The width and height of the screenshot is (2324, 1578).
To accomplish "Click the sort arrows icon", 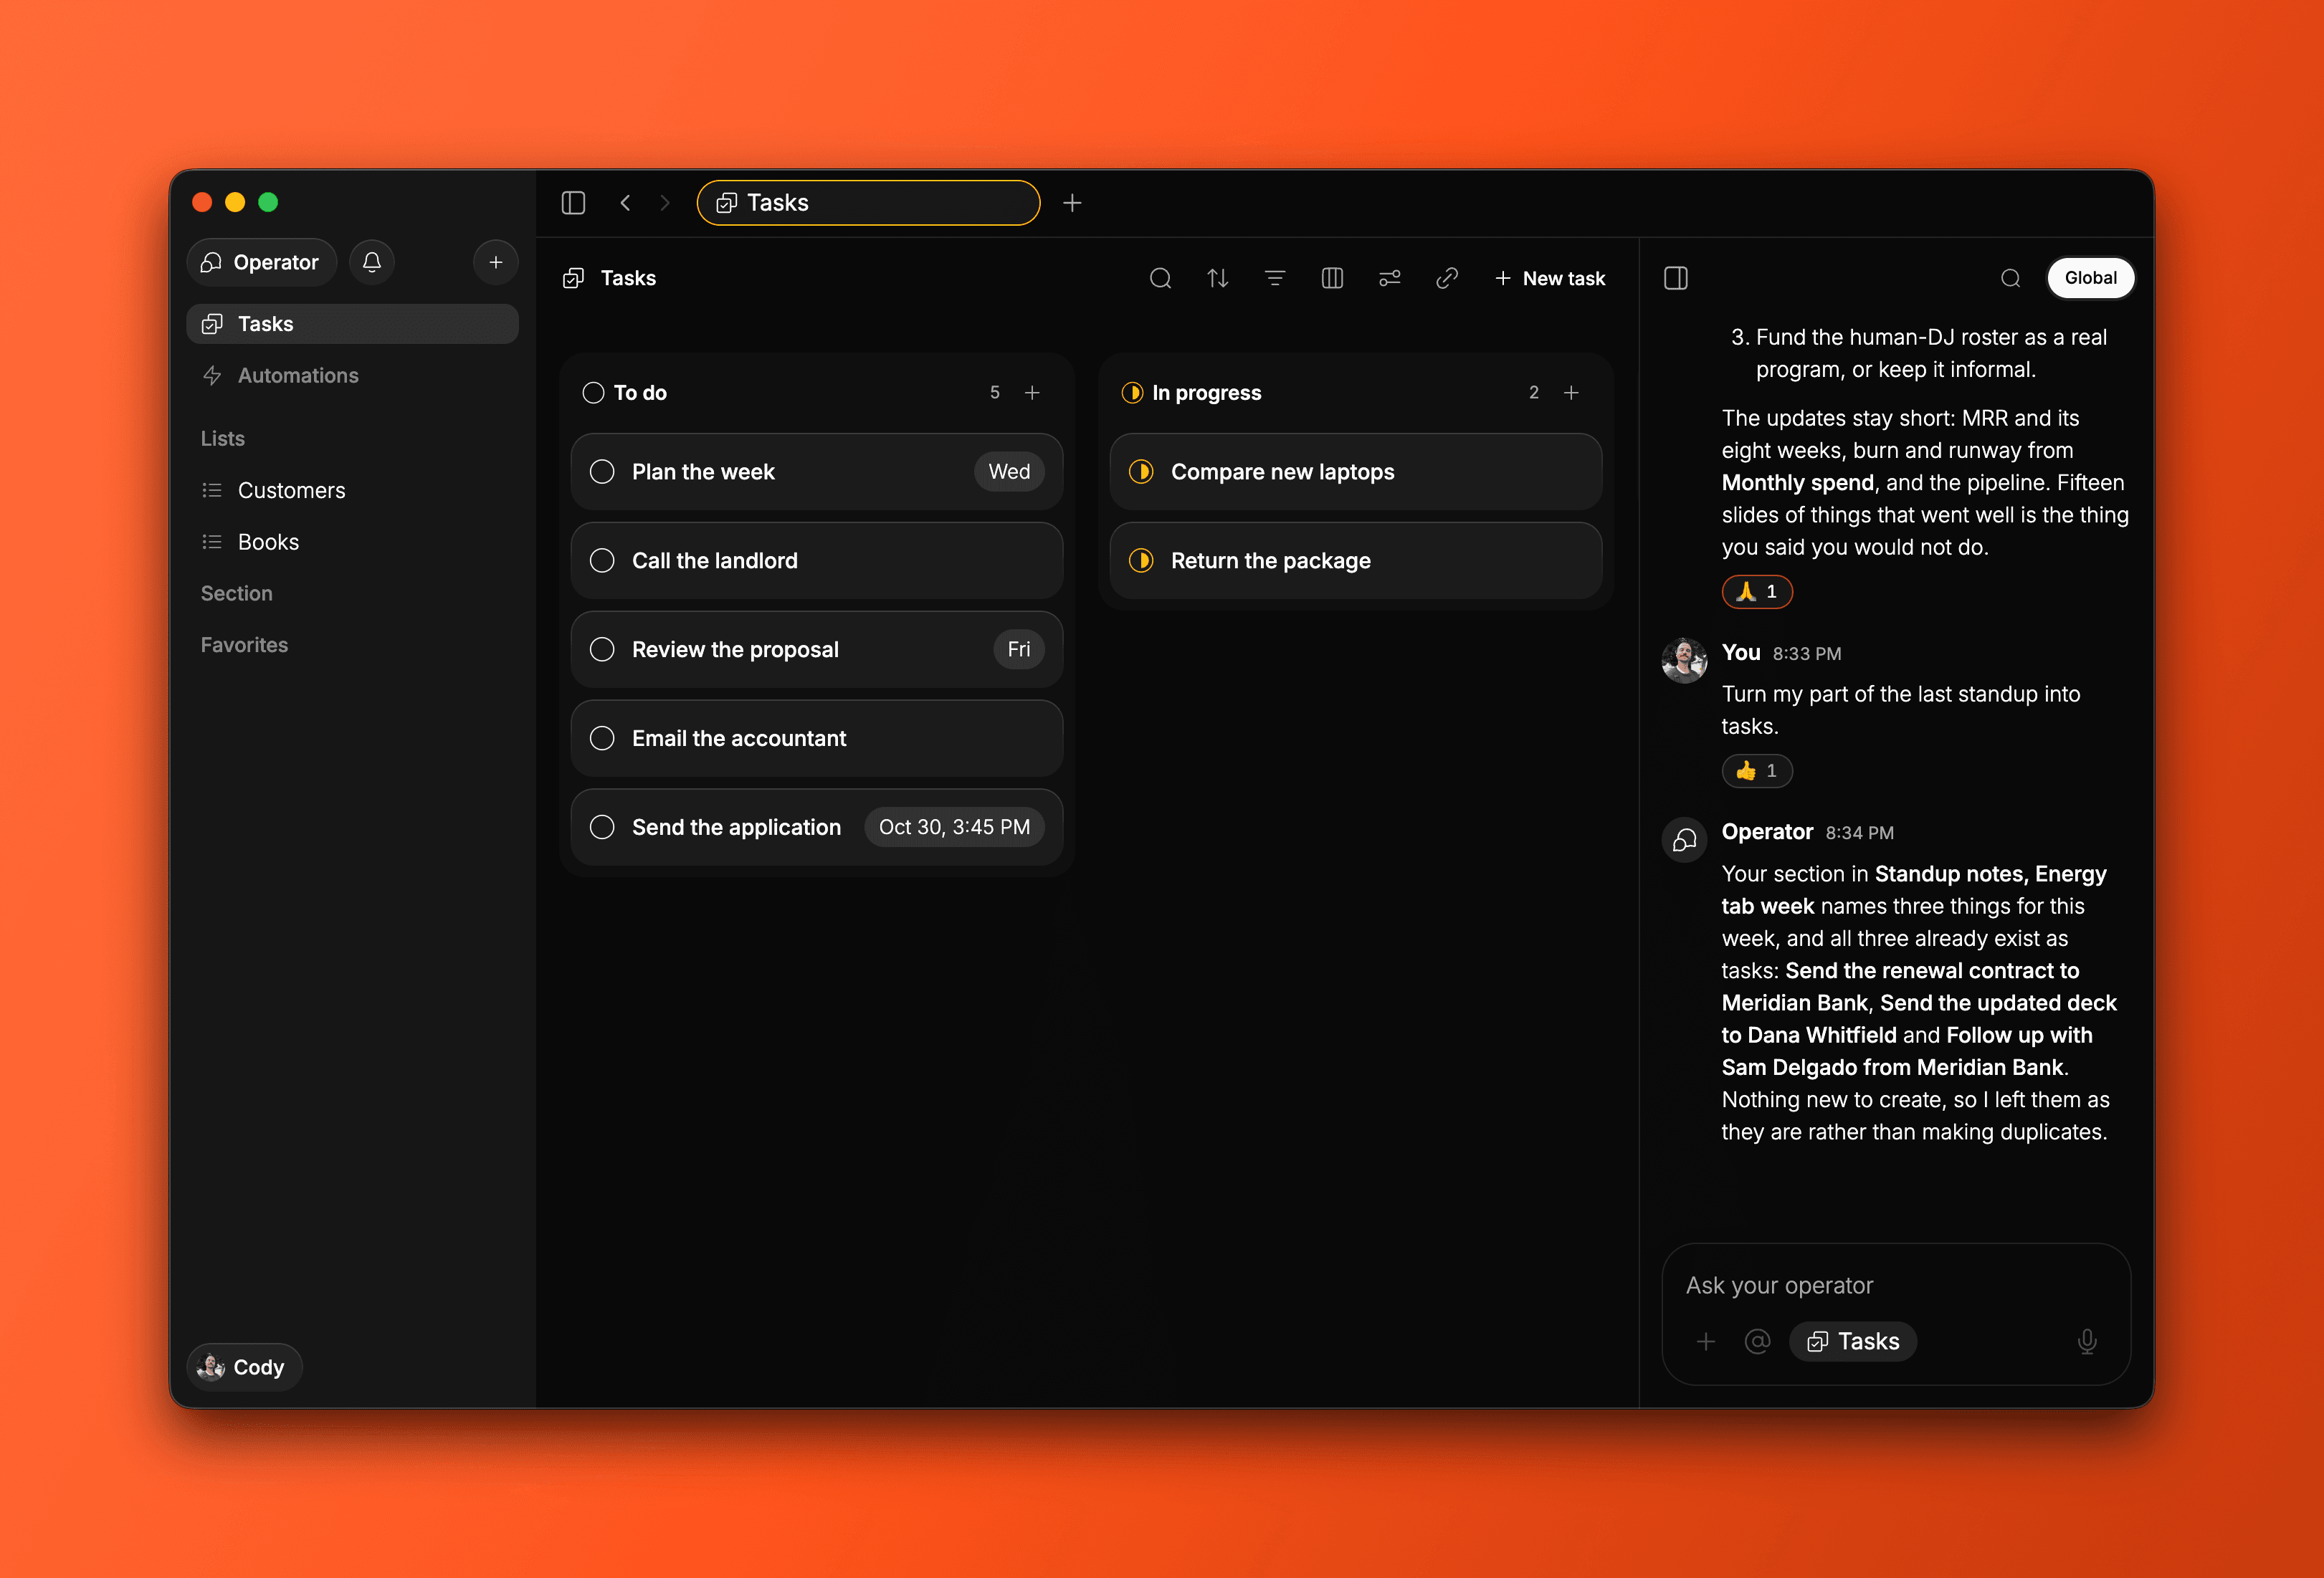I will click(1217, 278).
